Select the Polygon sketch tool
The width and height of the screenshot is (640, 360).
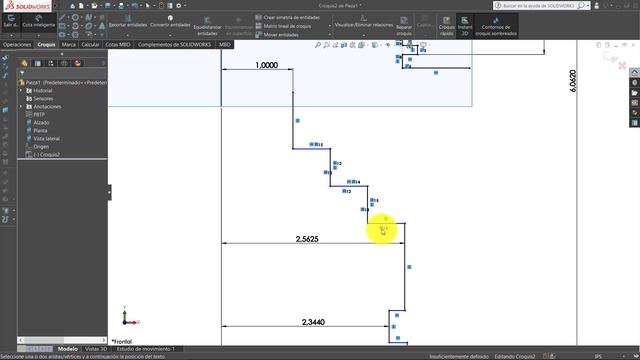(x=76, y=34)
